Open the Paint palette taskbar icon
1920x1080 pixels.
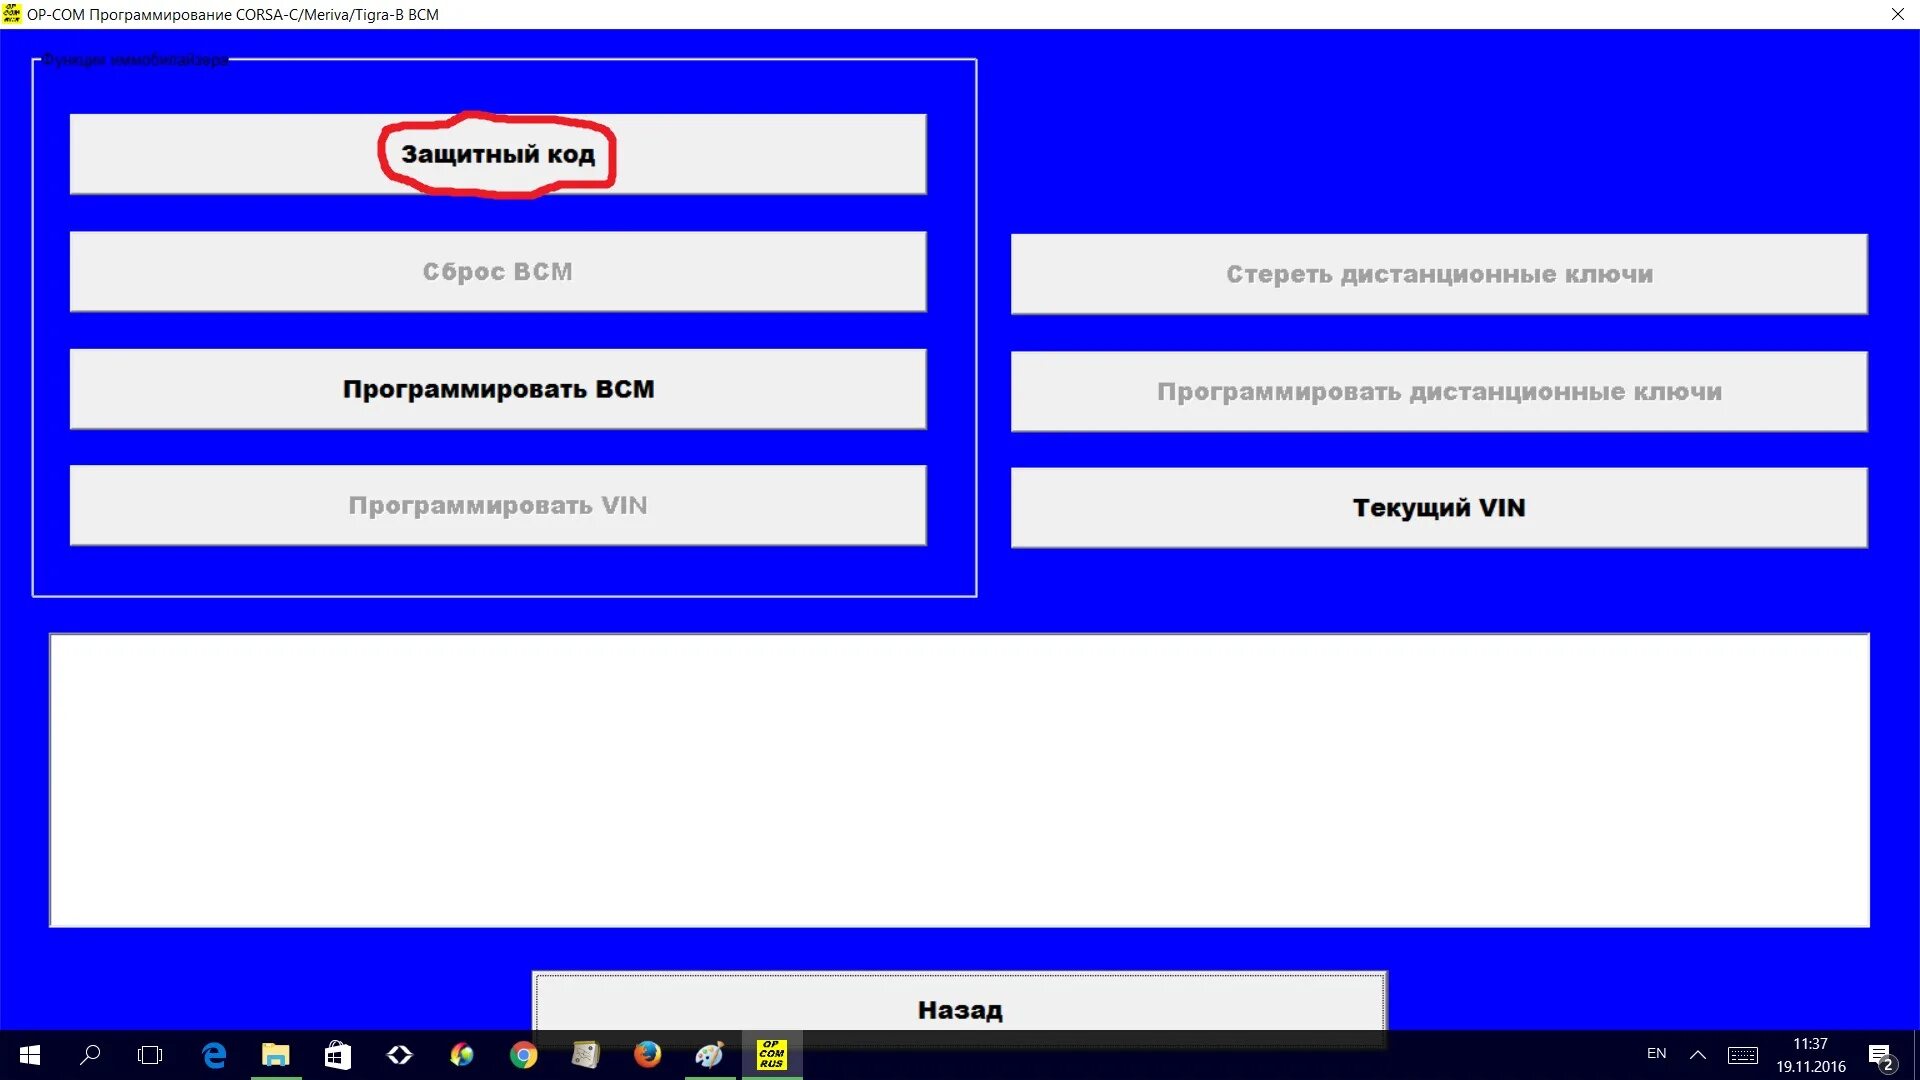click(710, 1055)
